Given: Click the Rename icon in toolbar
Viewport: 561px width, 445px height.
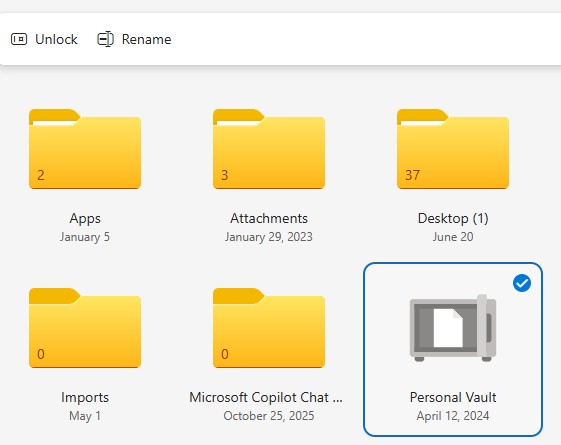Looking at the screenshot, I should pyautogui.click(x=106, y=39).
